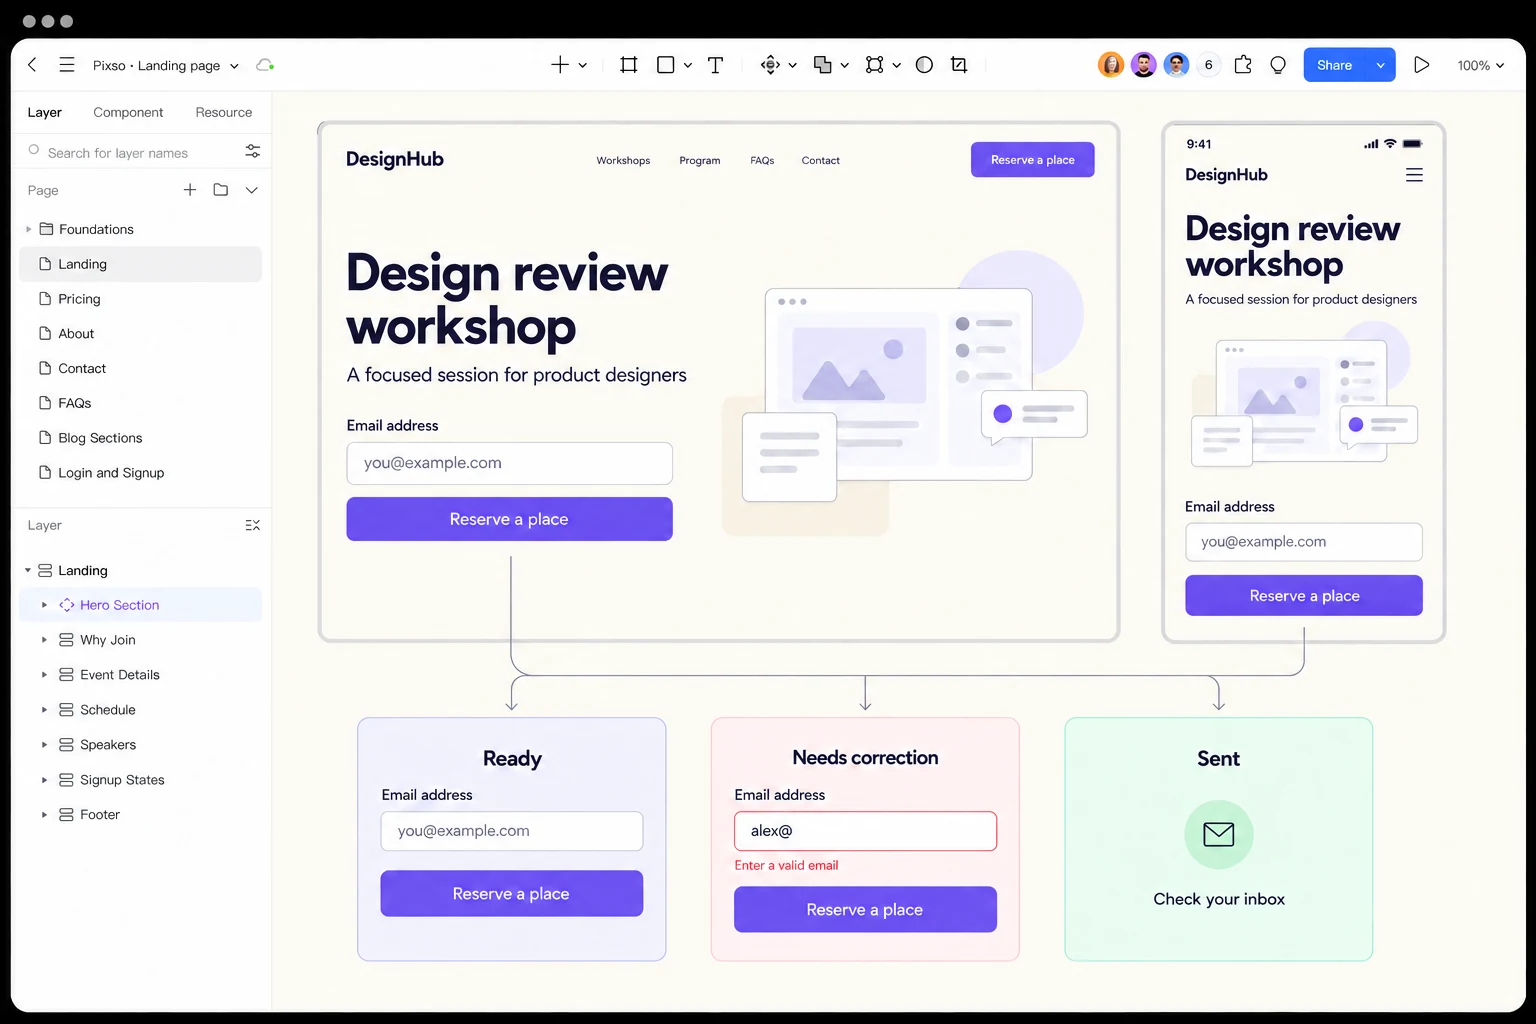This screenshot has width=1536, height=1024.
Task: Create a page folder
Action: (x=221, y=190)
